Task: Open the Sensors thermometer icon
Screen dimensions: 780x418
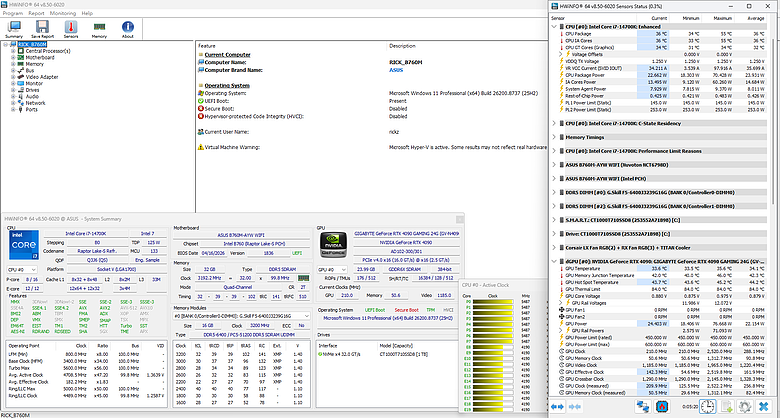Action: pos(71,29)
